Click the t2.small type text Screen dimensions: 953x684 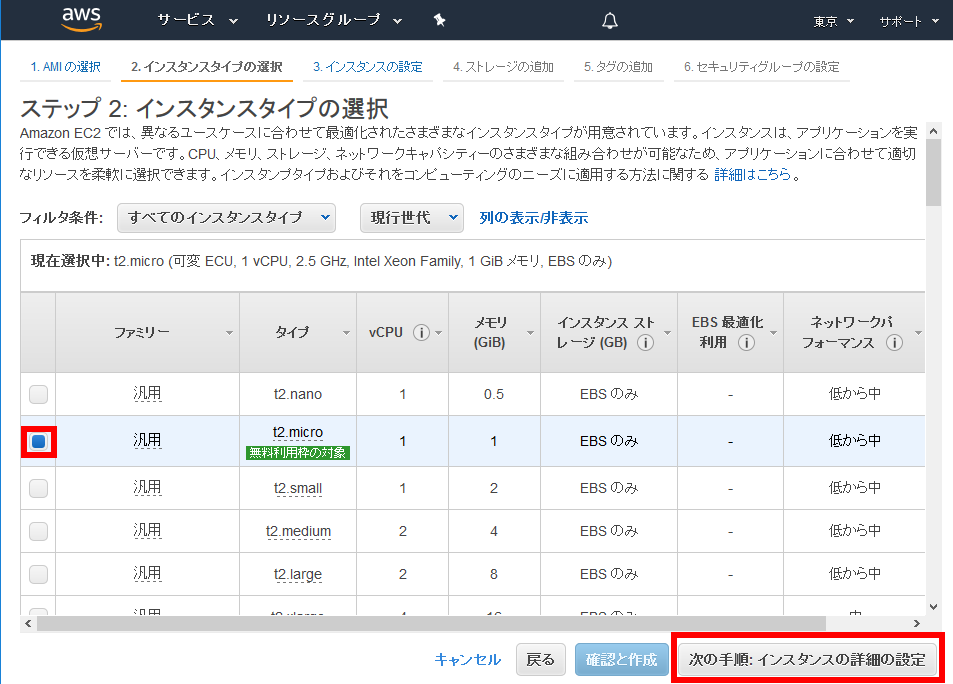(298, 488)
